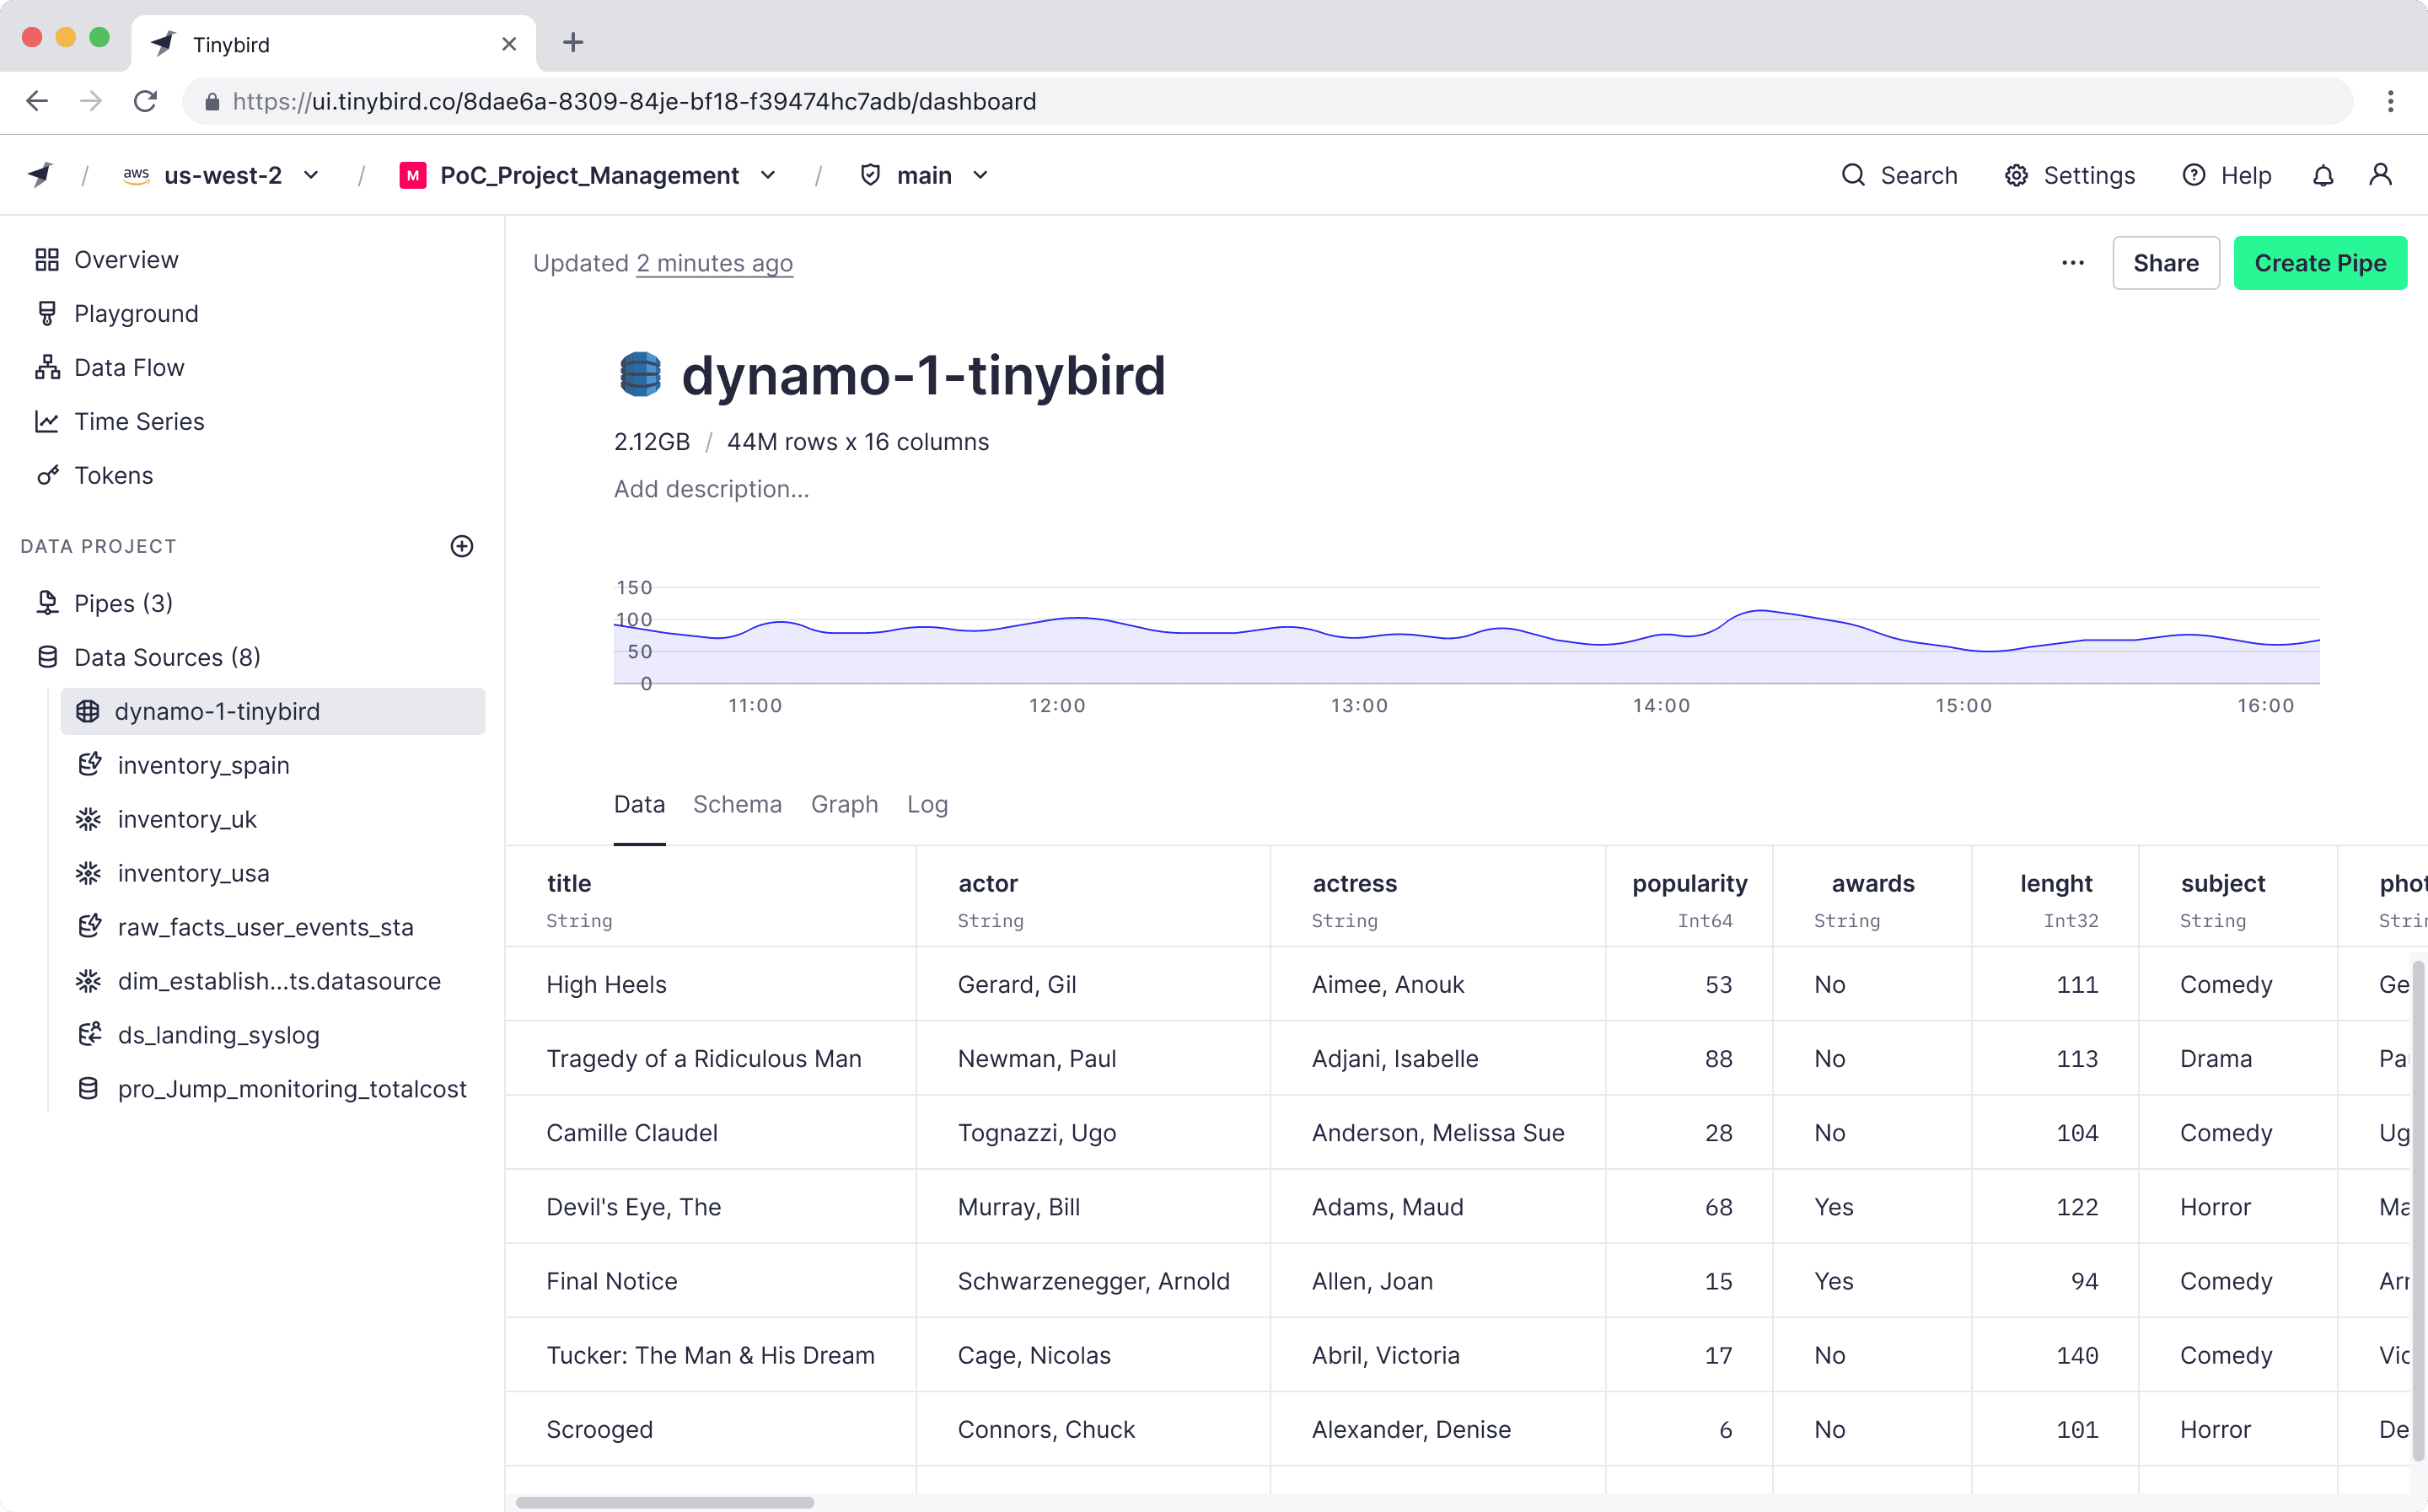Switch to the Schema tab
2428x1512 pixels.
tap(737, 804)
